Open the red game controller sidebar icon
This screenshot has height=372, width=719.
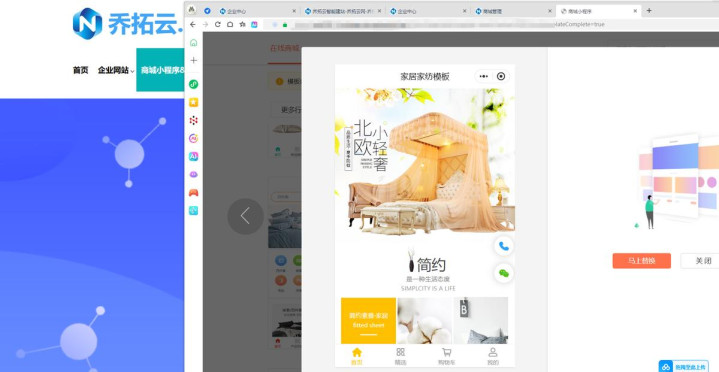(194, 193)
